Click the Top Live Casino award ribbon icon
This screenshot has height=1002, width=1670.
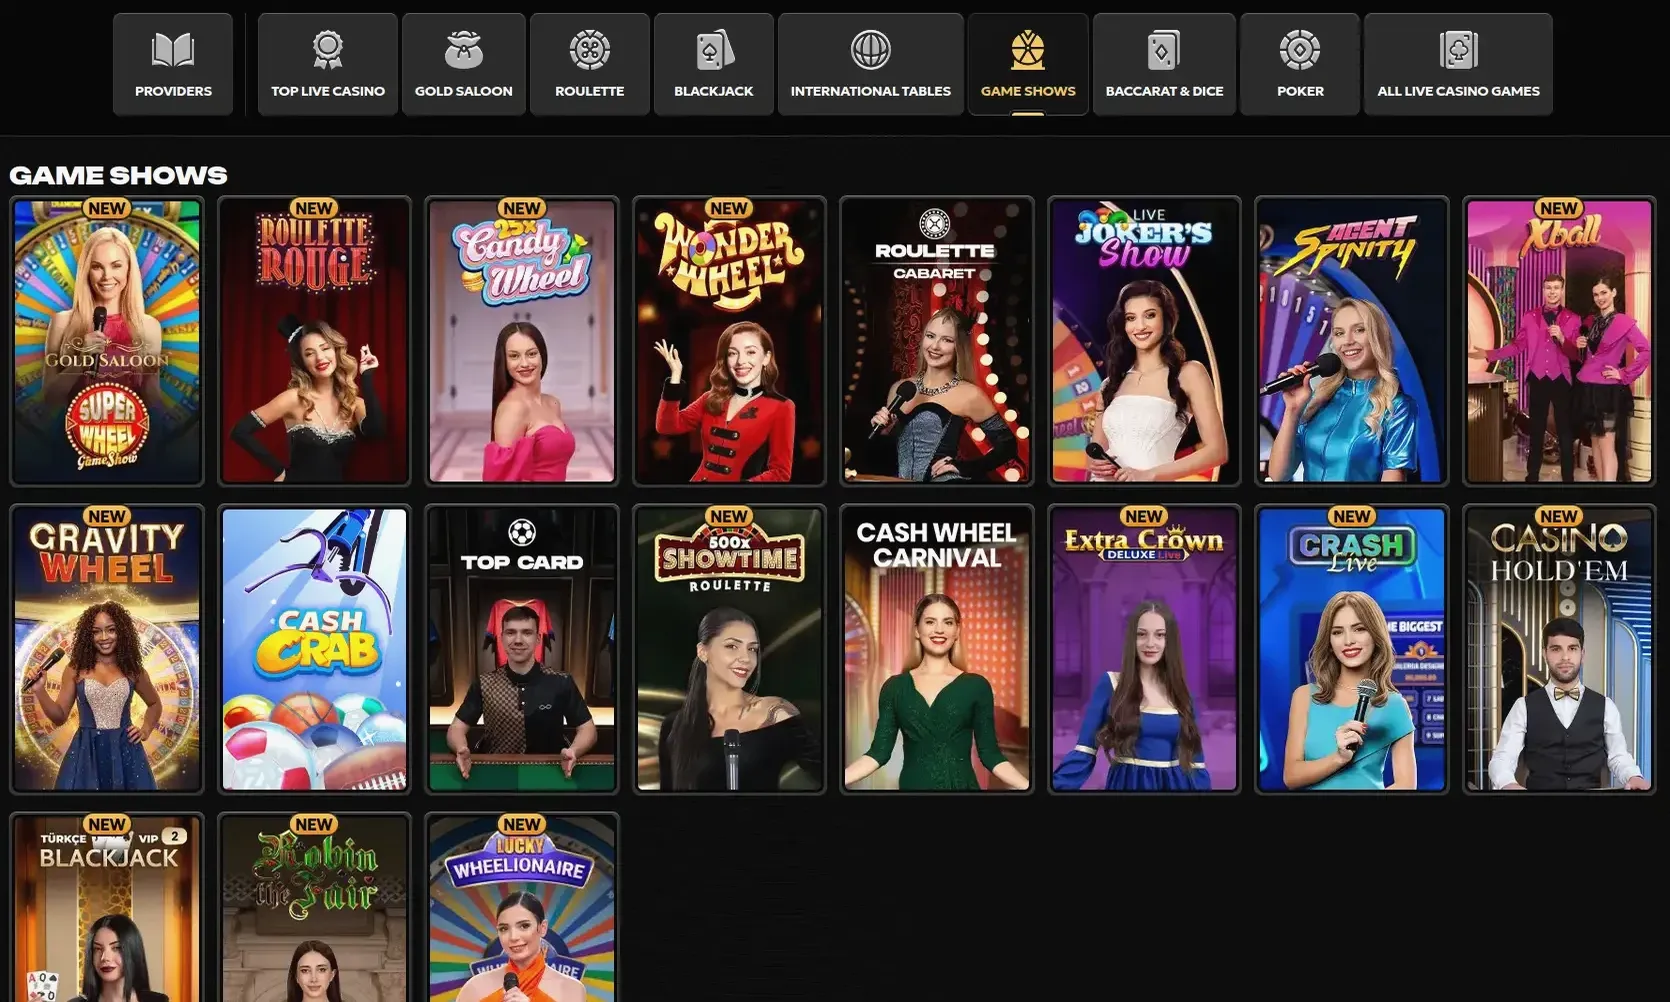click(x=328, y=49)
